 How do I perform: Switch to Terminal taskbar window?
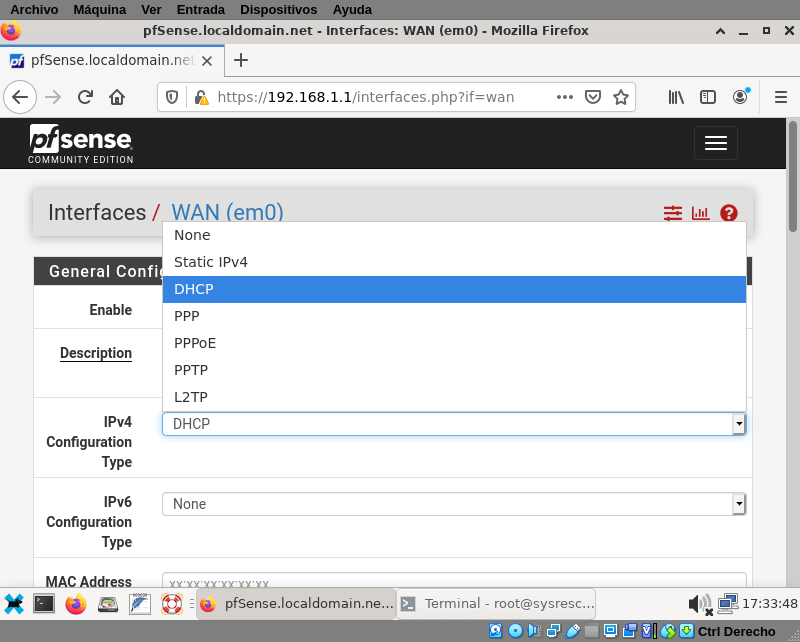[x=496, y=604]
